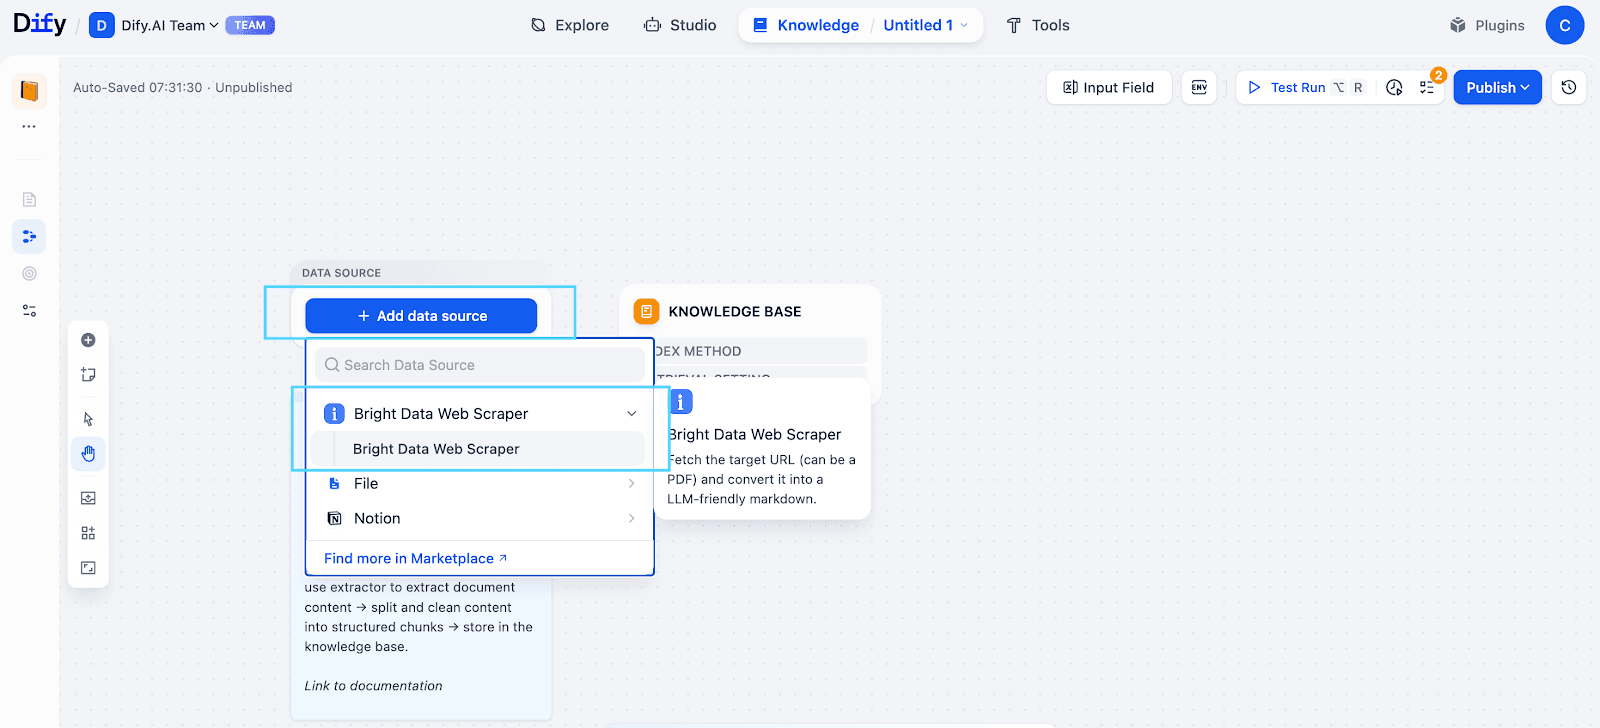Go to the Studio tab
The height and width of the screenshot is (728, 1600).
click(x=680, y=26)
